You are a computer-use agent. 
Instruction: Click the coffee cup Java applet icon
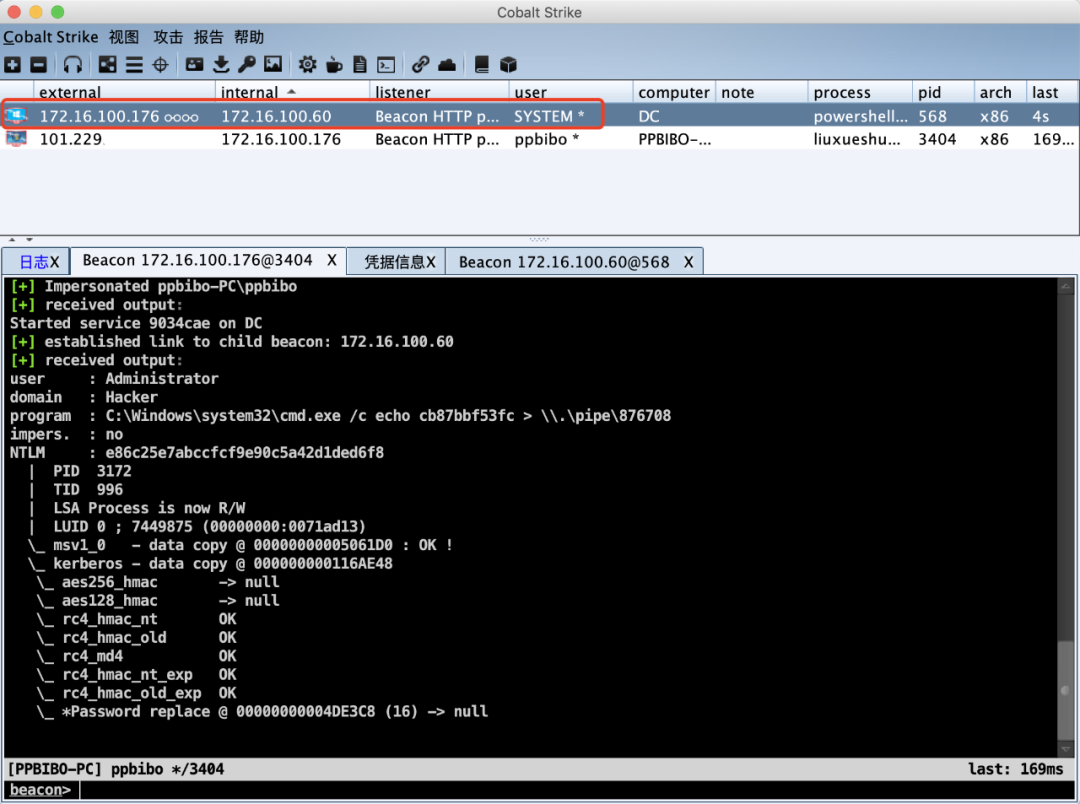coord(334,65)
